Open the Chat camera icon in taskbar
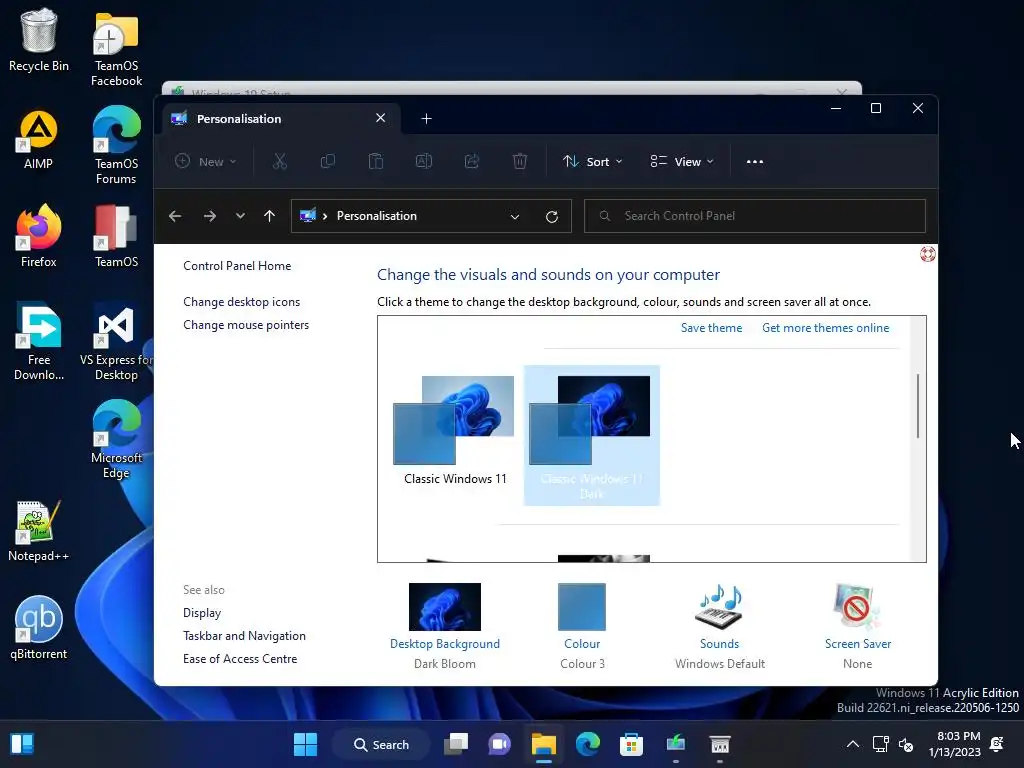This screenshot has width=1024, height=768. [x=500, y=744]
